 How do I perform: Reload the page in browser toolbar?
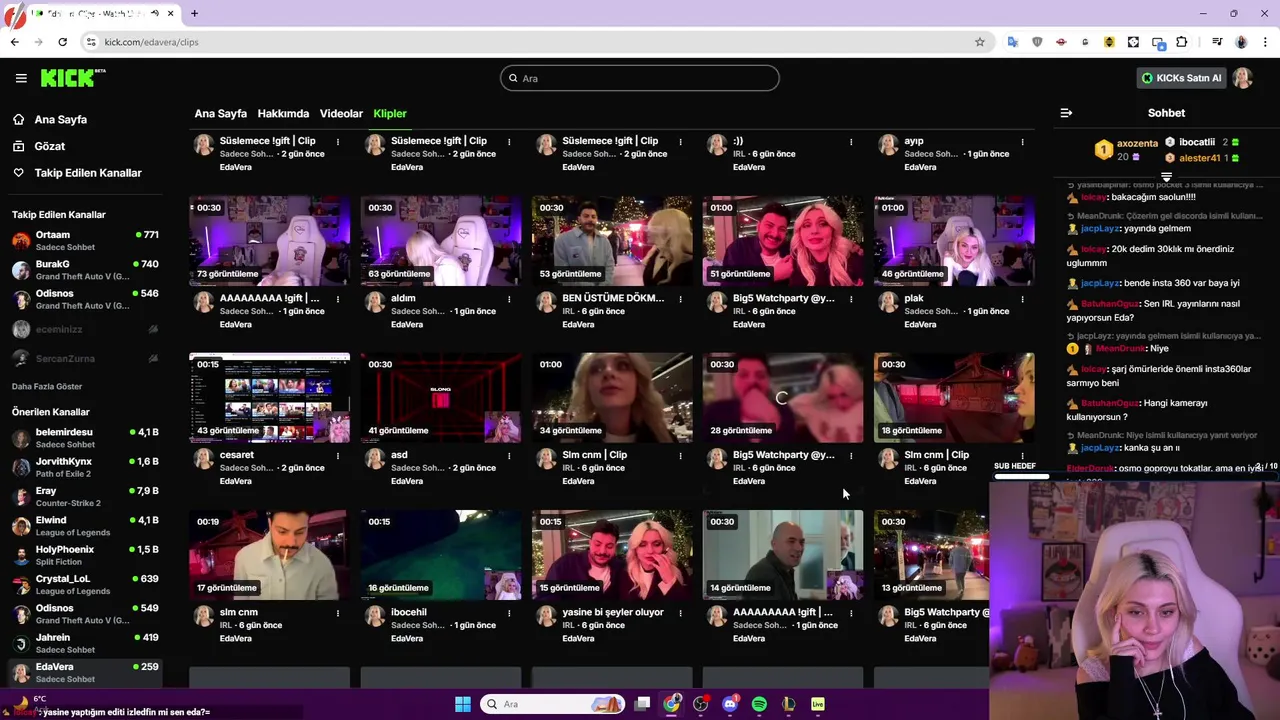pyautogui.click(x=62, y=42)
